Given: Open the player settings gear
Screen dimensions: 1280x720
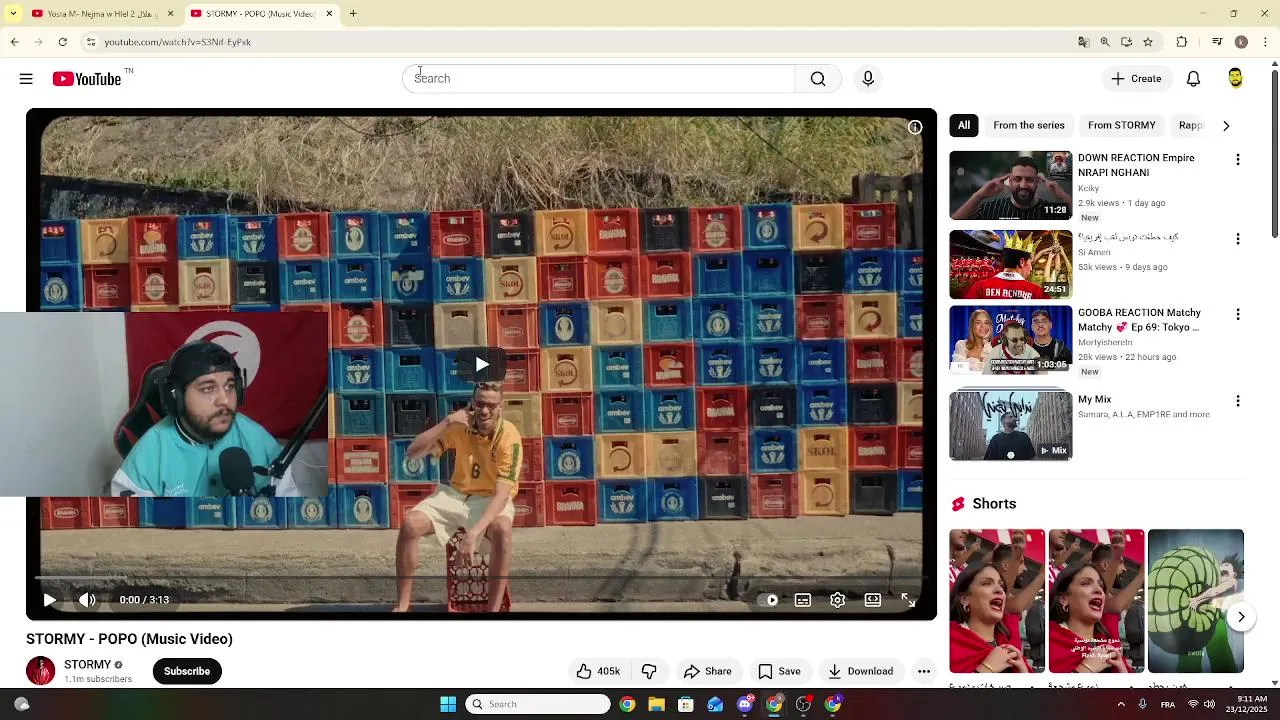Looking at the screenshot, I should (838, 600).
